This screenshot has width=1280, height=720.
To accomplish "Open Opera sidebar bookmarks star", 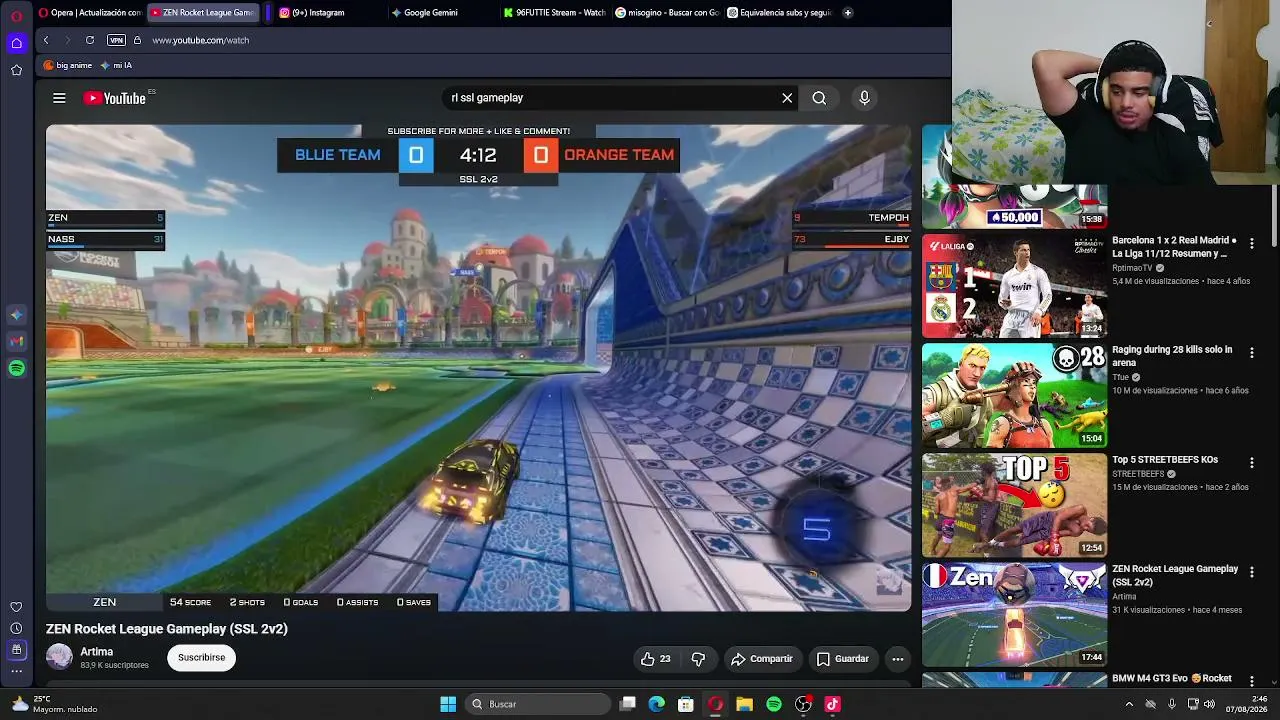I will (x=16, y=70).
